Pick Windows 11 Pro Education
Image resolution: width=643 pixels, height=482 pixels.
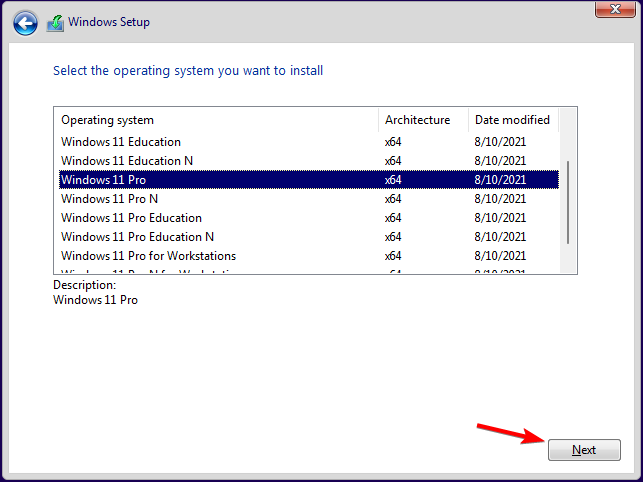[x=309, y=218]
